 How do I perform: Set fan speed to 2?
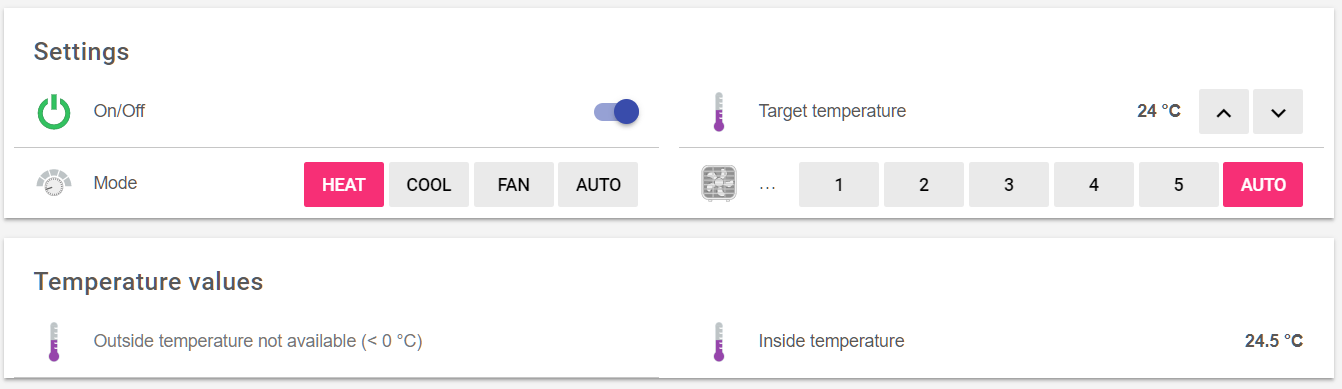pyautogui.click(x=924, y=184)
